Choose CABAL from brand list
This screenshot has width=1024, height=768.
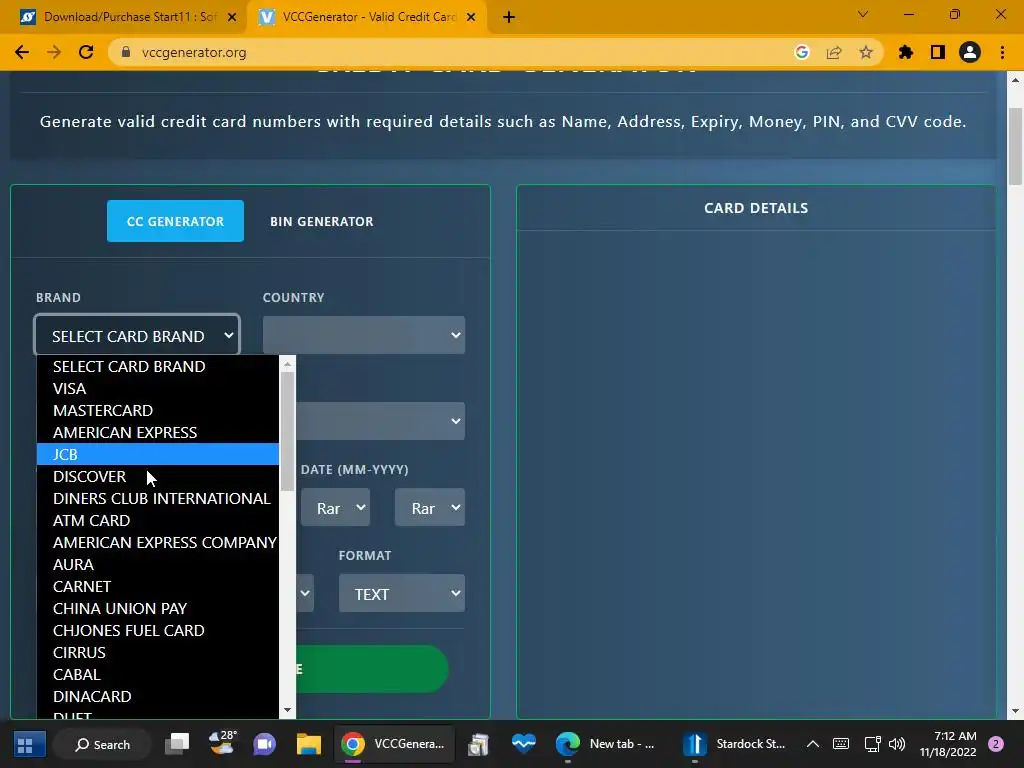click(157, 675)
